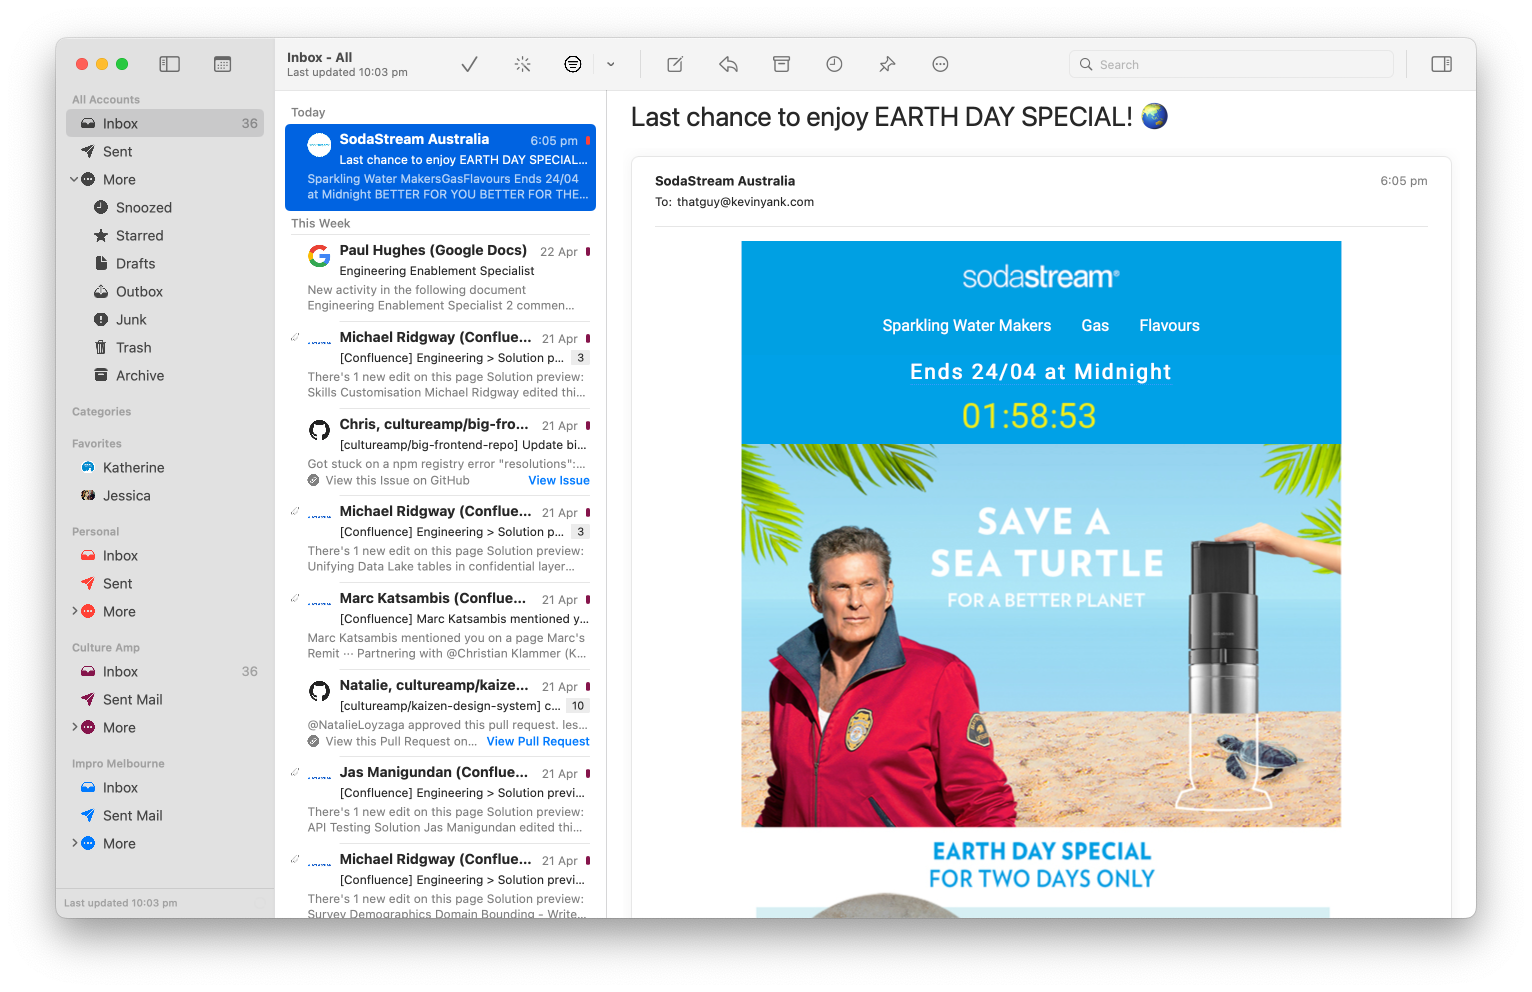Open the filter dropdown chevron

611,64
